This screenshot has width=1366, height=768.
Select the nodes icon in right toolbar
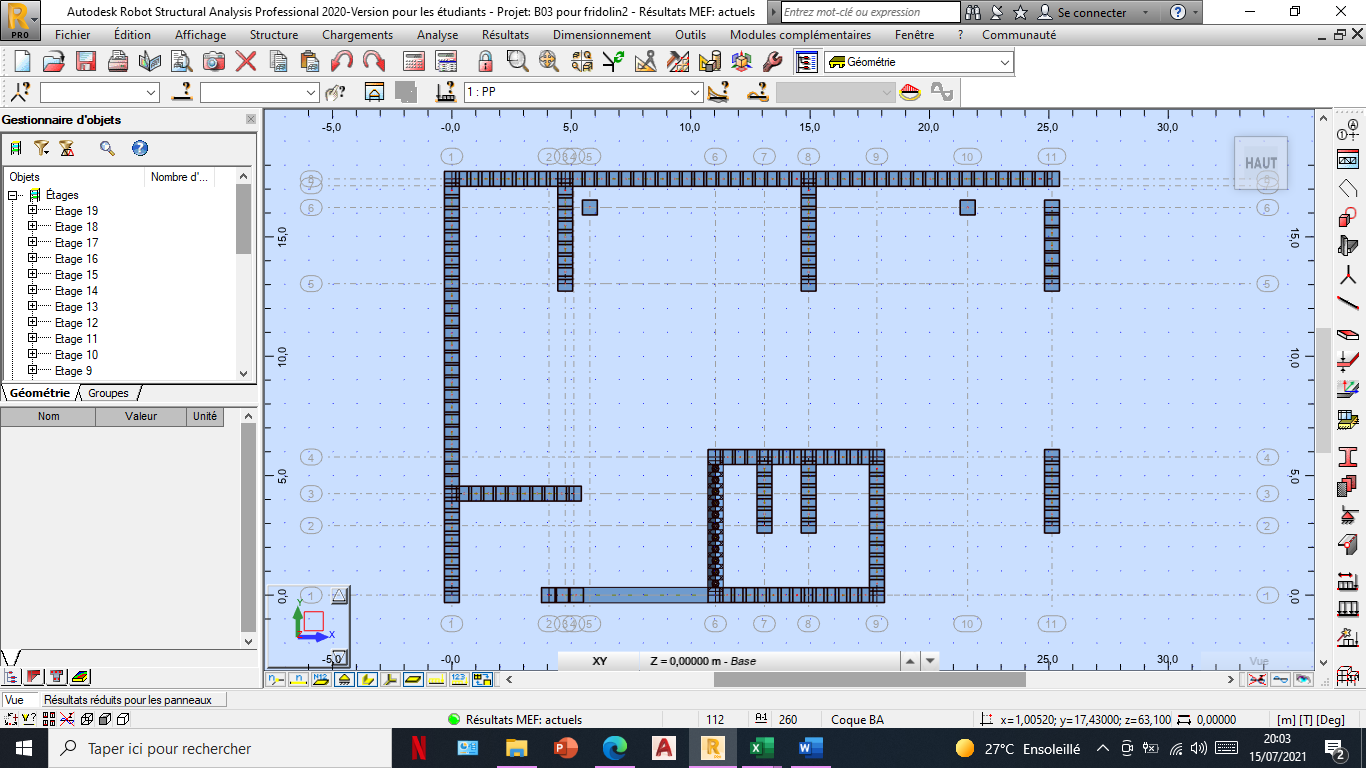pos(1347,274)
